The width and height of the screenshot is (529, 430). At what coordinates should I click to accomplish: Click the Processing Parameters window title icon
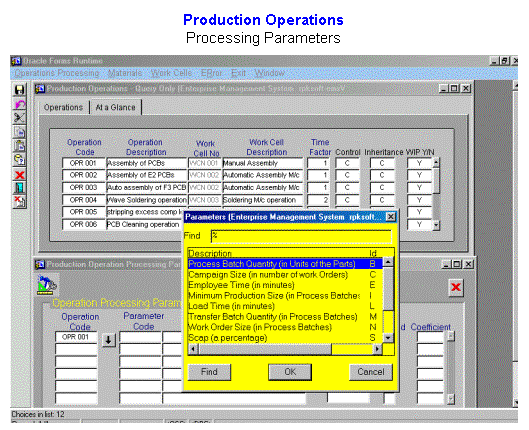pos(40,264)
